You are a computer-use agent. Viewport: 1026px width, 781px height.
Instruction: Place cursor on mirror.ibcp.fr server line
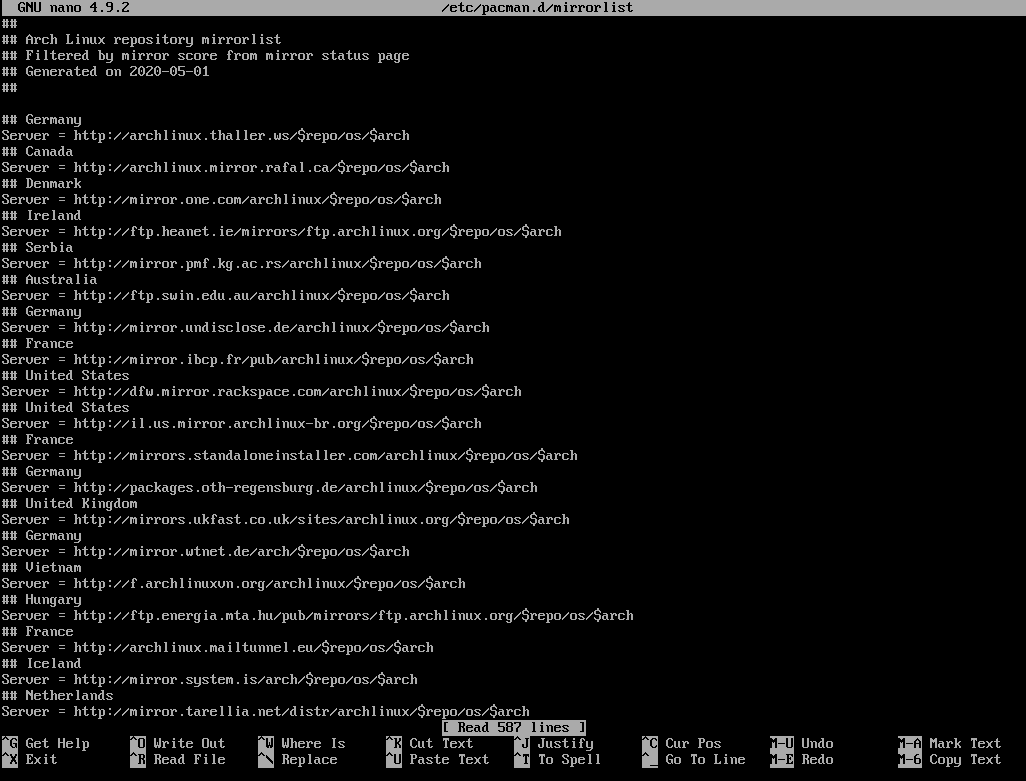pos(238,360)
